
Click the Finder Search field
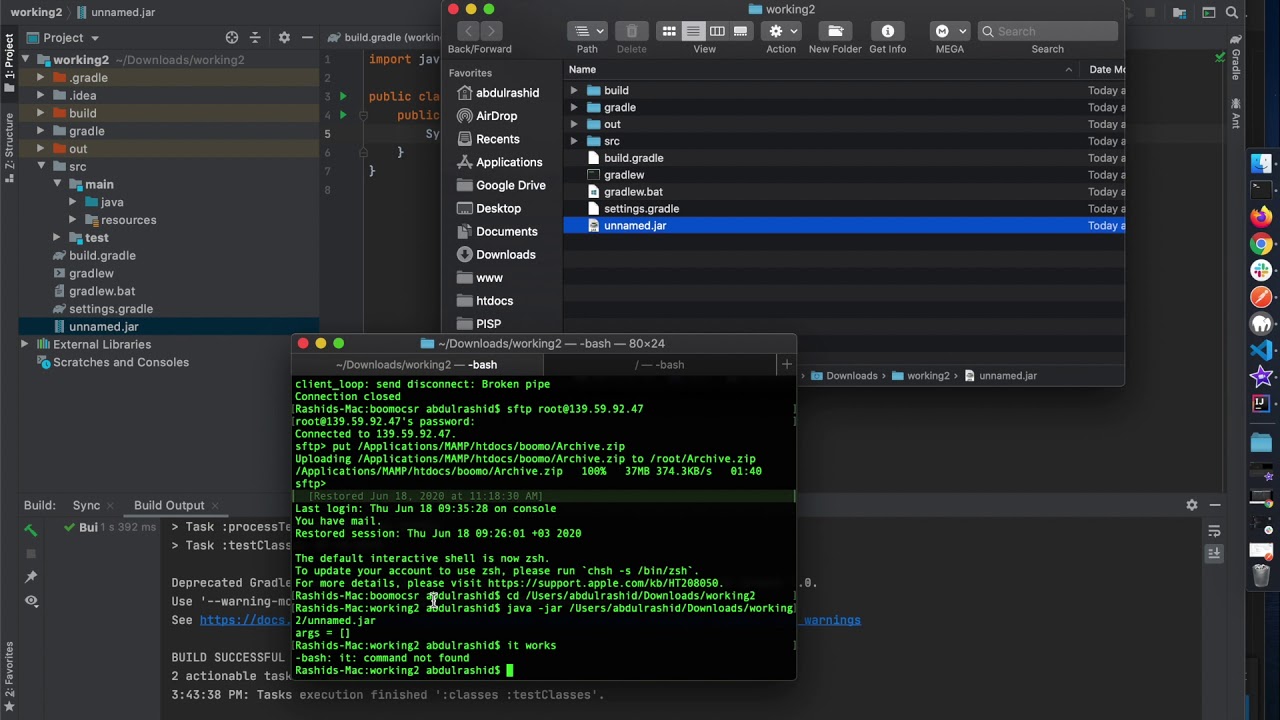pos(1052,32)
